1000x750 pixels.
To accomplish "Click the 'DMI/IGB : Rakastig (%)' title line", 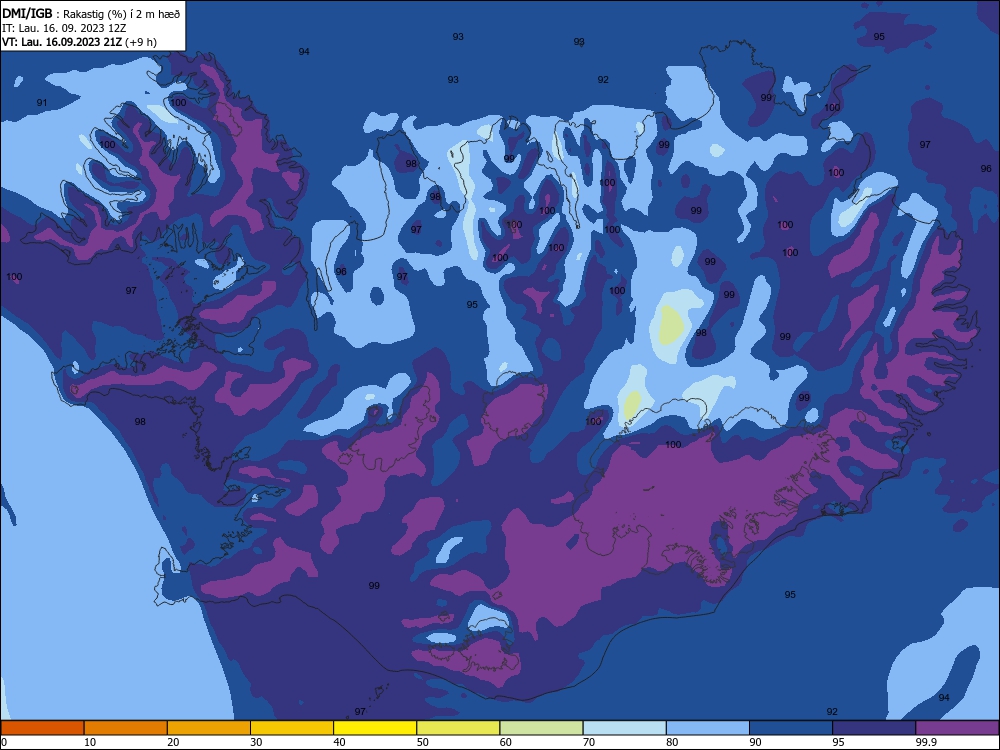I will (92, 13).
